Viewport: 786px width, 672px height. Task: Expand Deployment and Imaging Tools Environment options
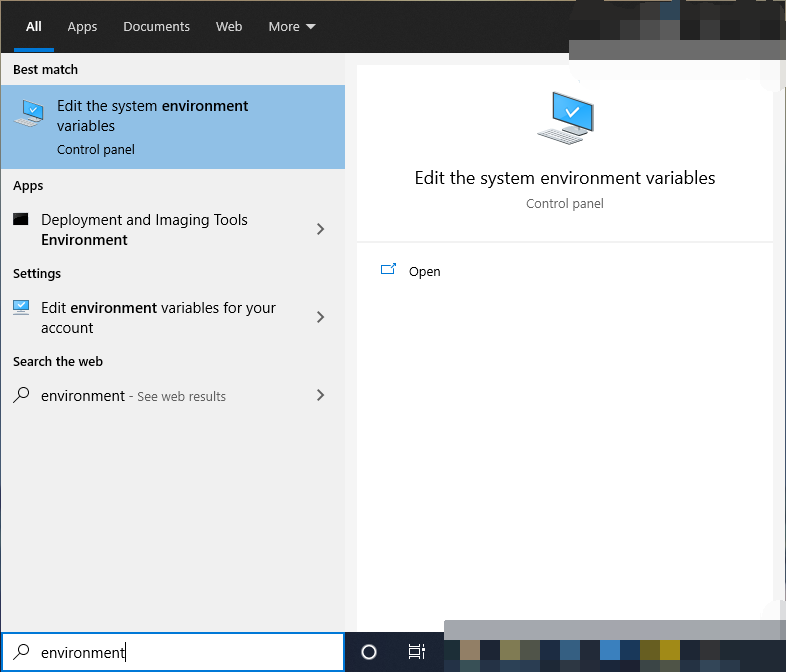320,229
